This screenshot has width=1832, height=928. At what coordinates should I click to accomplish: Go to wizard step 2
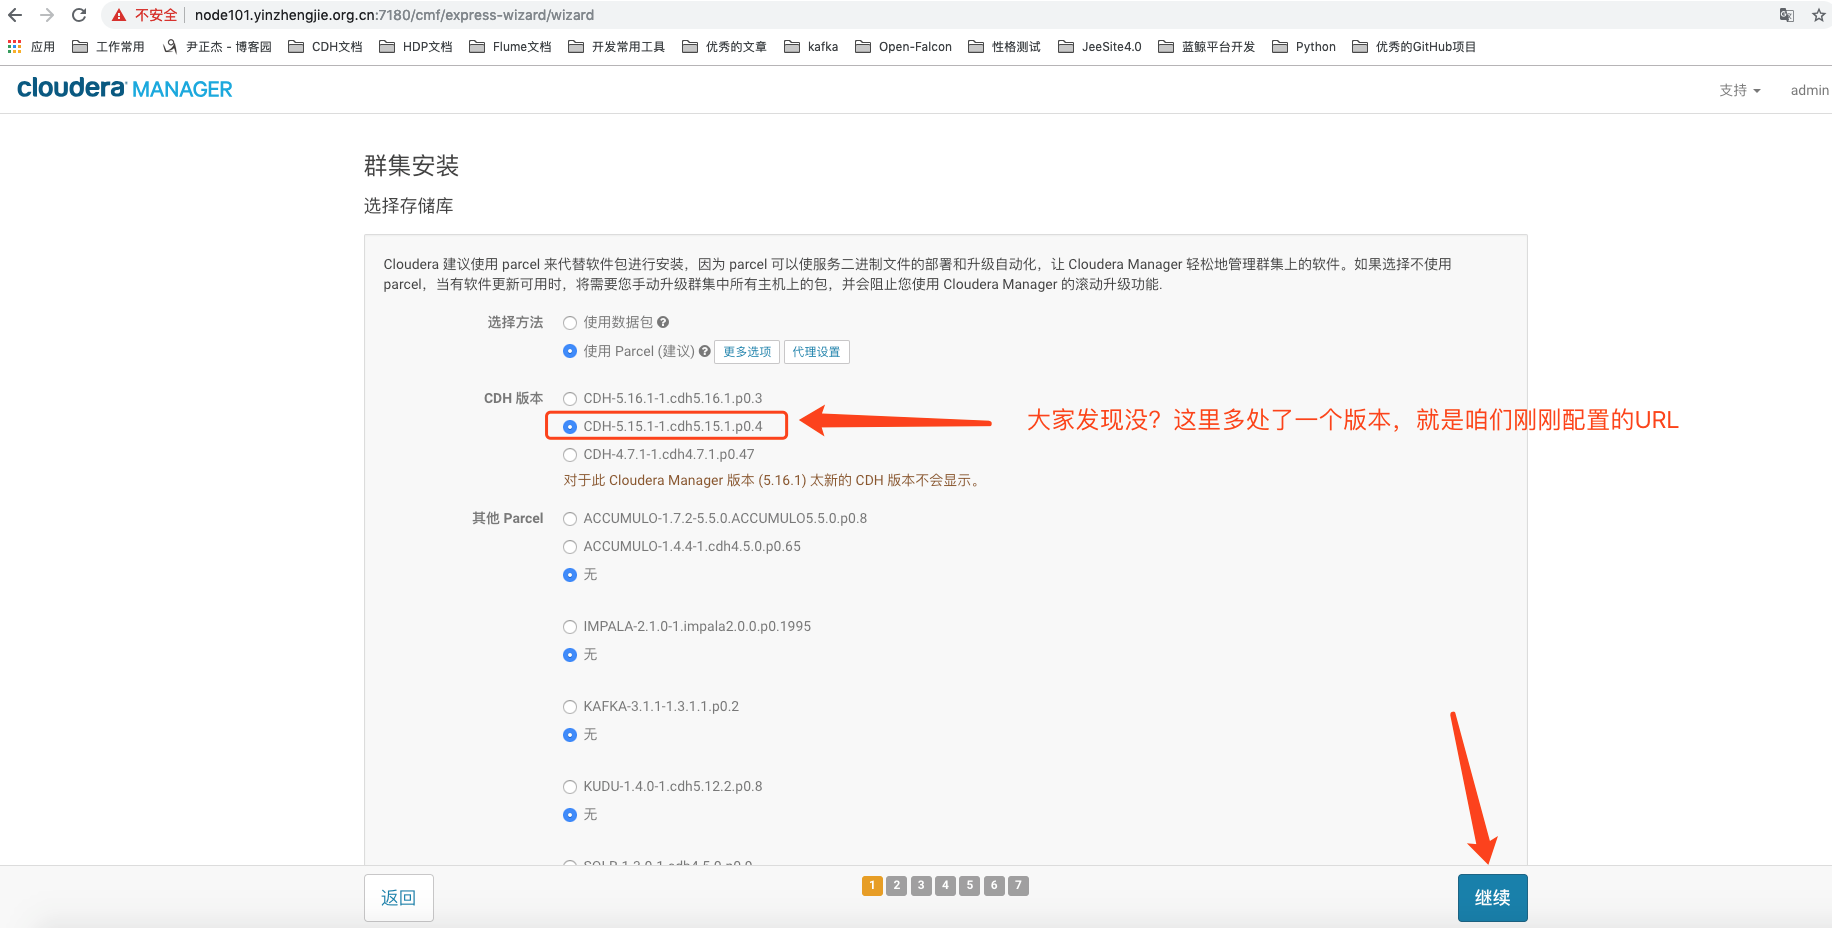click(897, 885)
